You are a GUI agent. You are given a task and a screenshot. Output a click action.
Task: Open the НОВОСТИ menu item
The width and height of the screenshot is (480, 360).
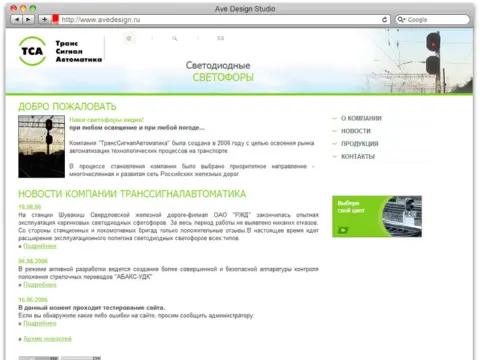[356, 131]
